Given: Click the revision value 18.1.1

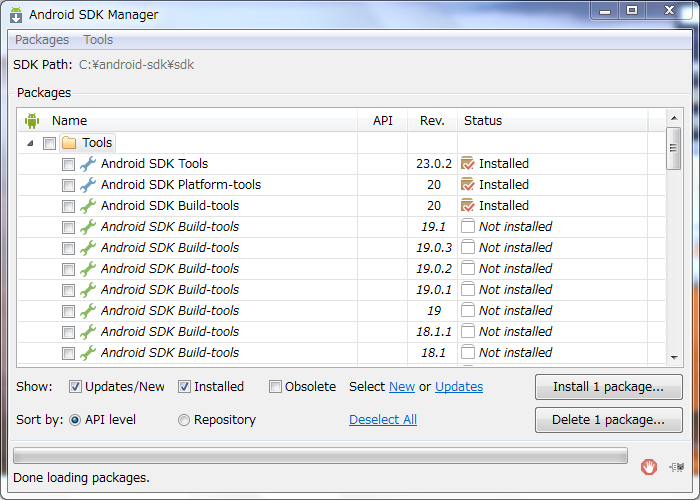Looking at the screenshot, I should tap(433, 332).
